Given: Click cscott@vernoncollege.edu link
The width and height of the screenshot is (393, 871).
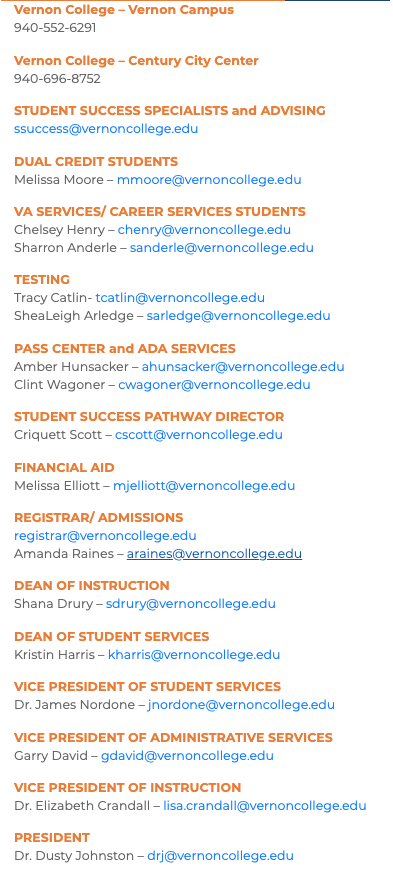Looking at the screenshot, I should coord(198,435).
